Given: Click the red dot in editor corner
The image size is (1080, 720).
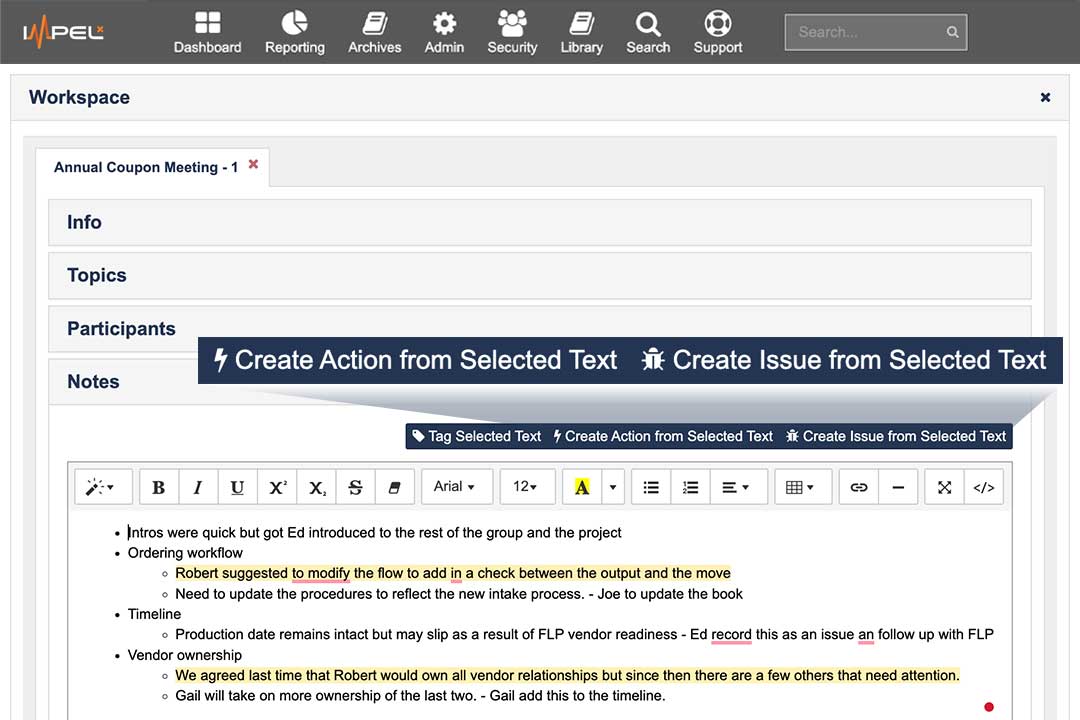Looking at the screenshot, I should [x=989, y=707].
